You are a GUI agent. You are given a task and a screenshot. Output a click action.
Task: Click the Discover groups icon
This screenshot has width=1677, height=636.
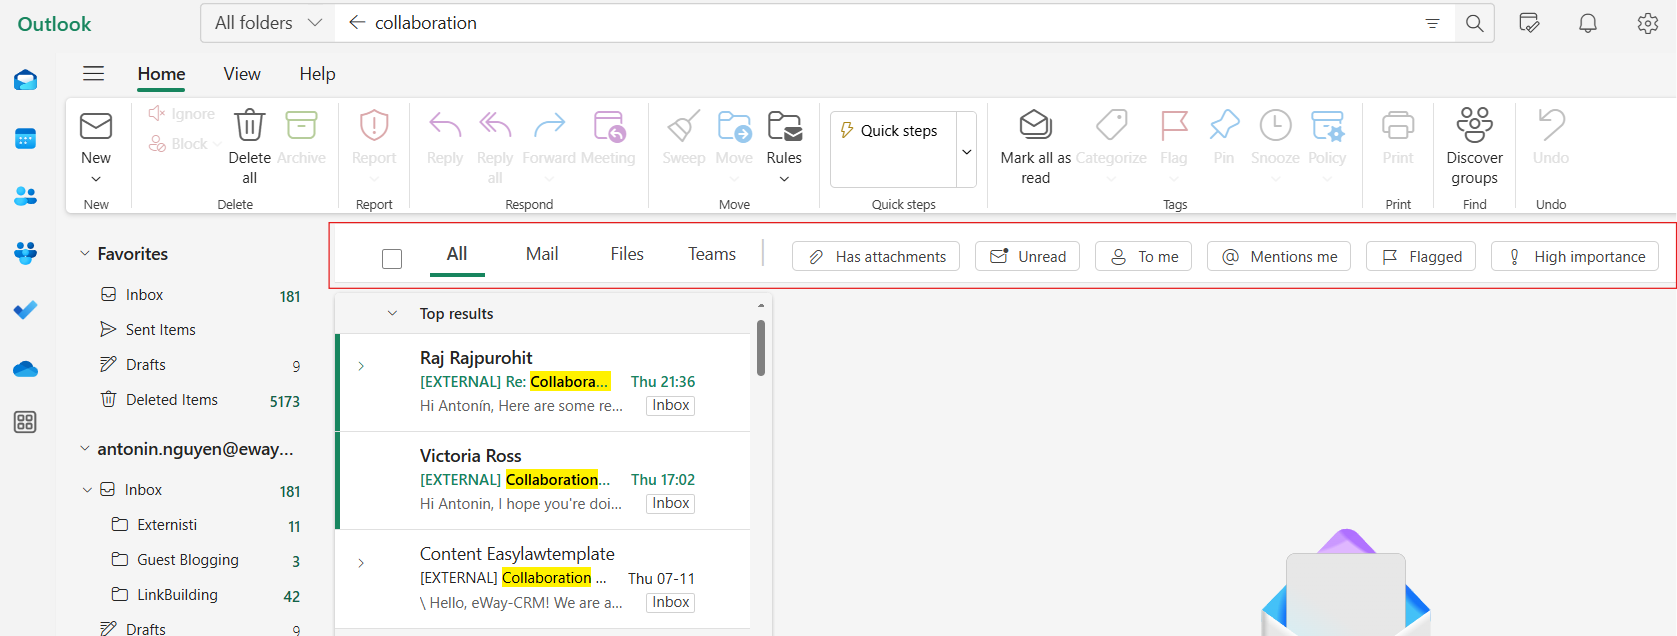click(1474, 125)
